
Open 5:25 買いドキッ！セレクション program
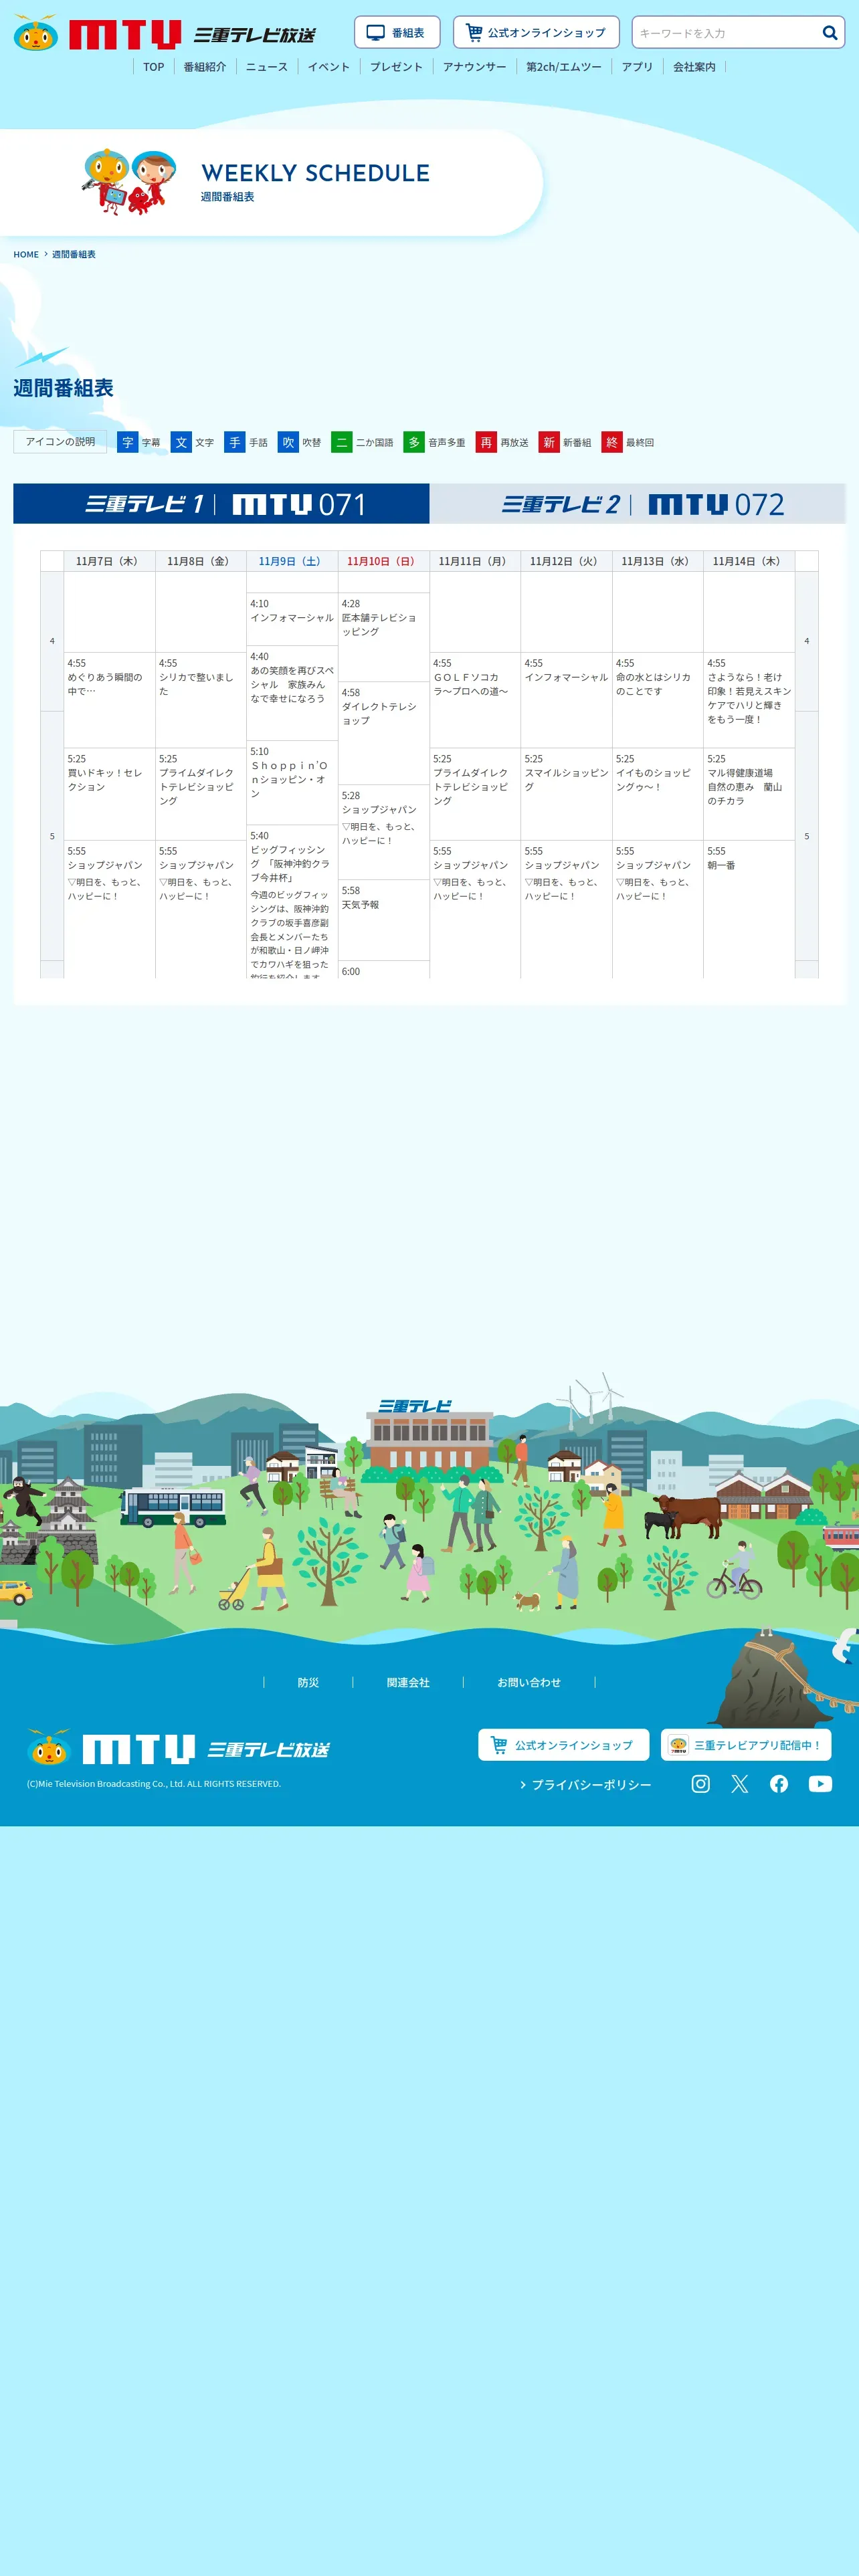coord(109,794)
